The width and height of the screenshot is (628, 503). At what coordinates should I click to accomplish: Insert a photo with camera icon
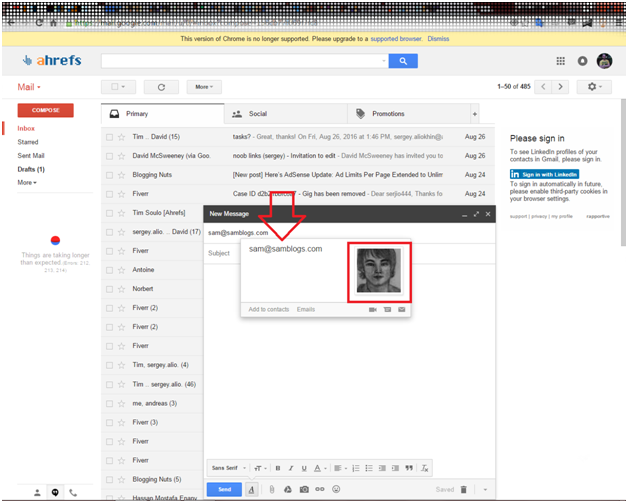point(304,489)
